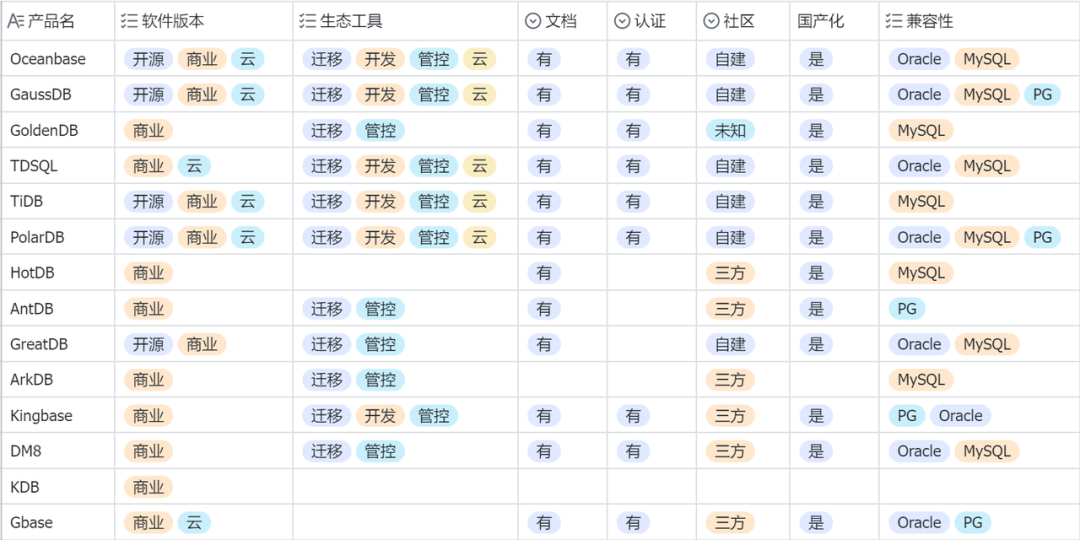This screenshot has width=1080, height=540.
Task: Click the blue PG tag in AntDB row
Action: (907, 309)
